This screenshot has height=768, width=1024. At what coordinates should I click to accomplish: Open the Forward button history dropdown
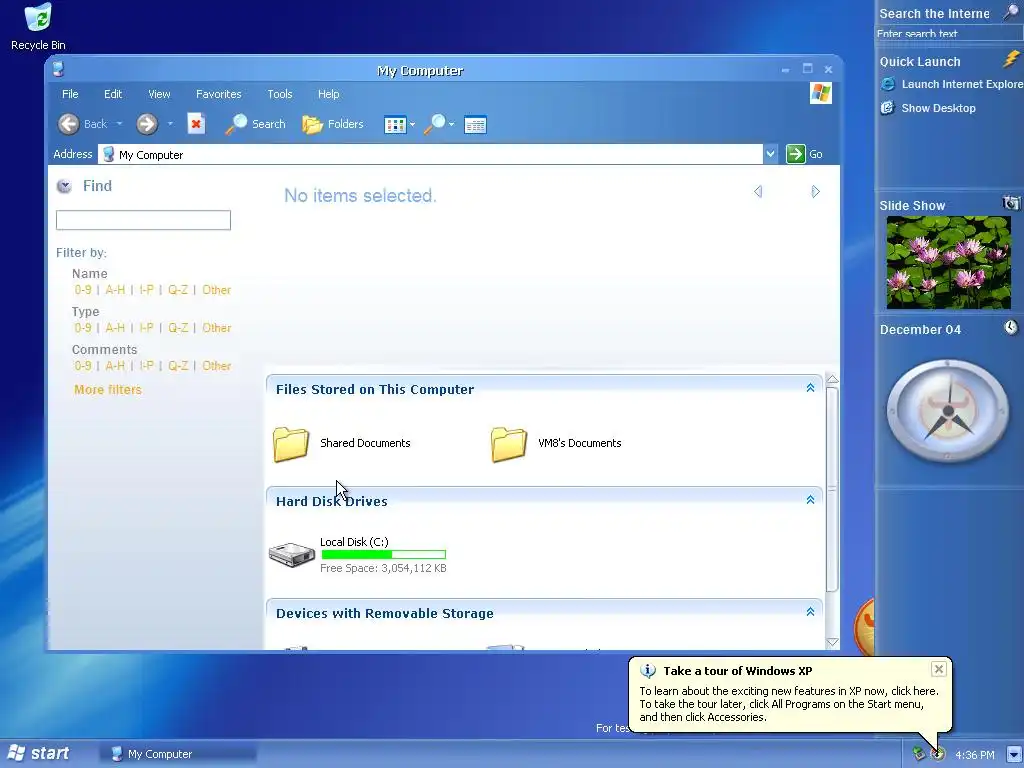(170, 124)
